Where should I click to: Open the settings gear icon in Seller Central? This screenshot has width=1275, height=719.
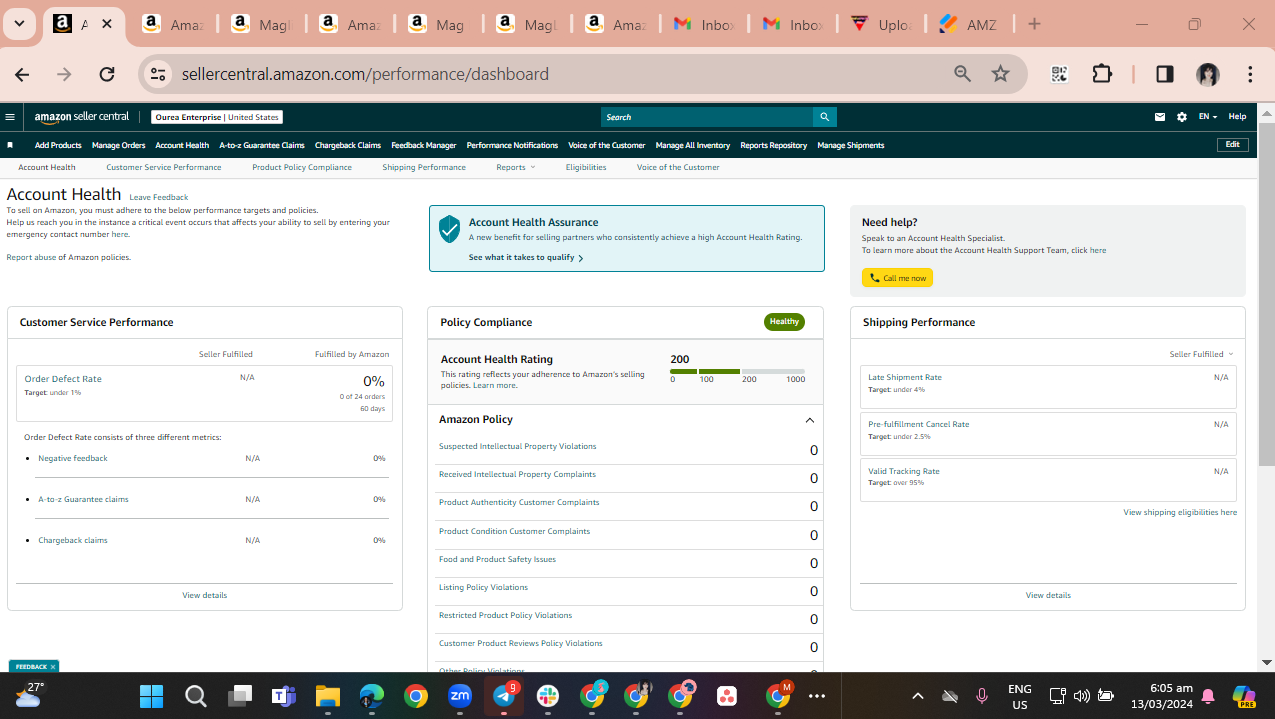point(1182,117)
